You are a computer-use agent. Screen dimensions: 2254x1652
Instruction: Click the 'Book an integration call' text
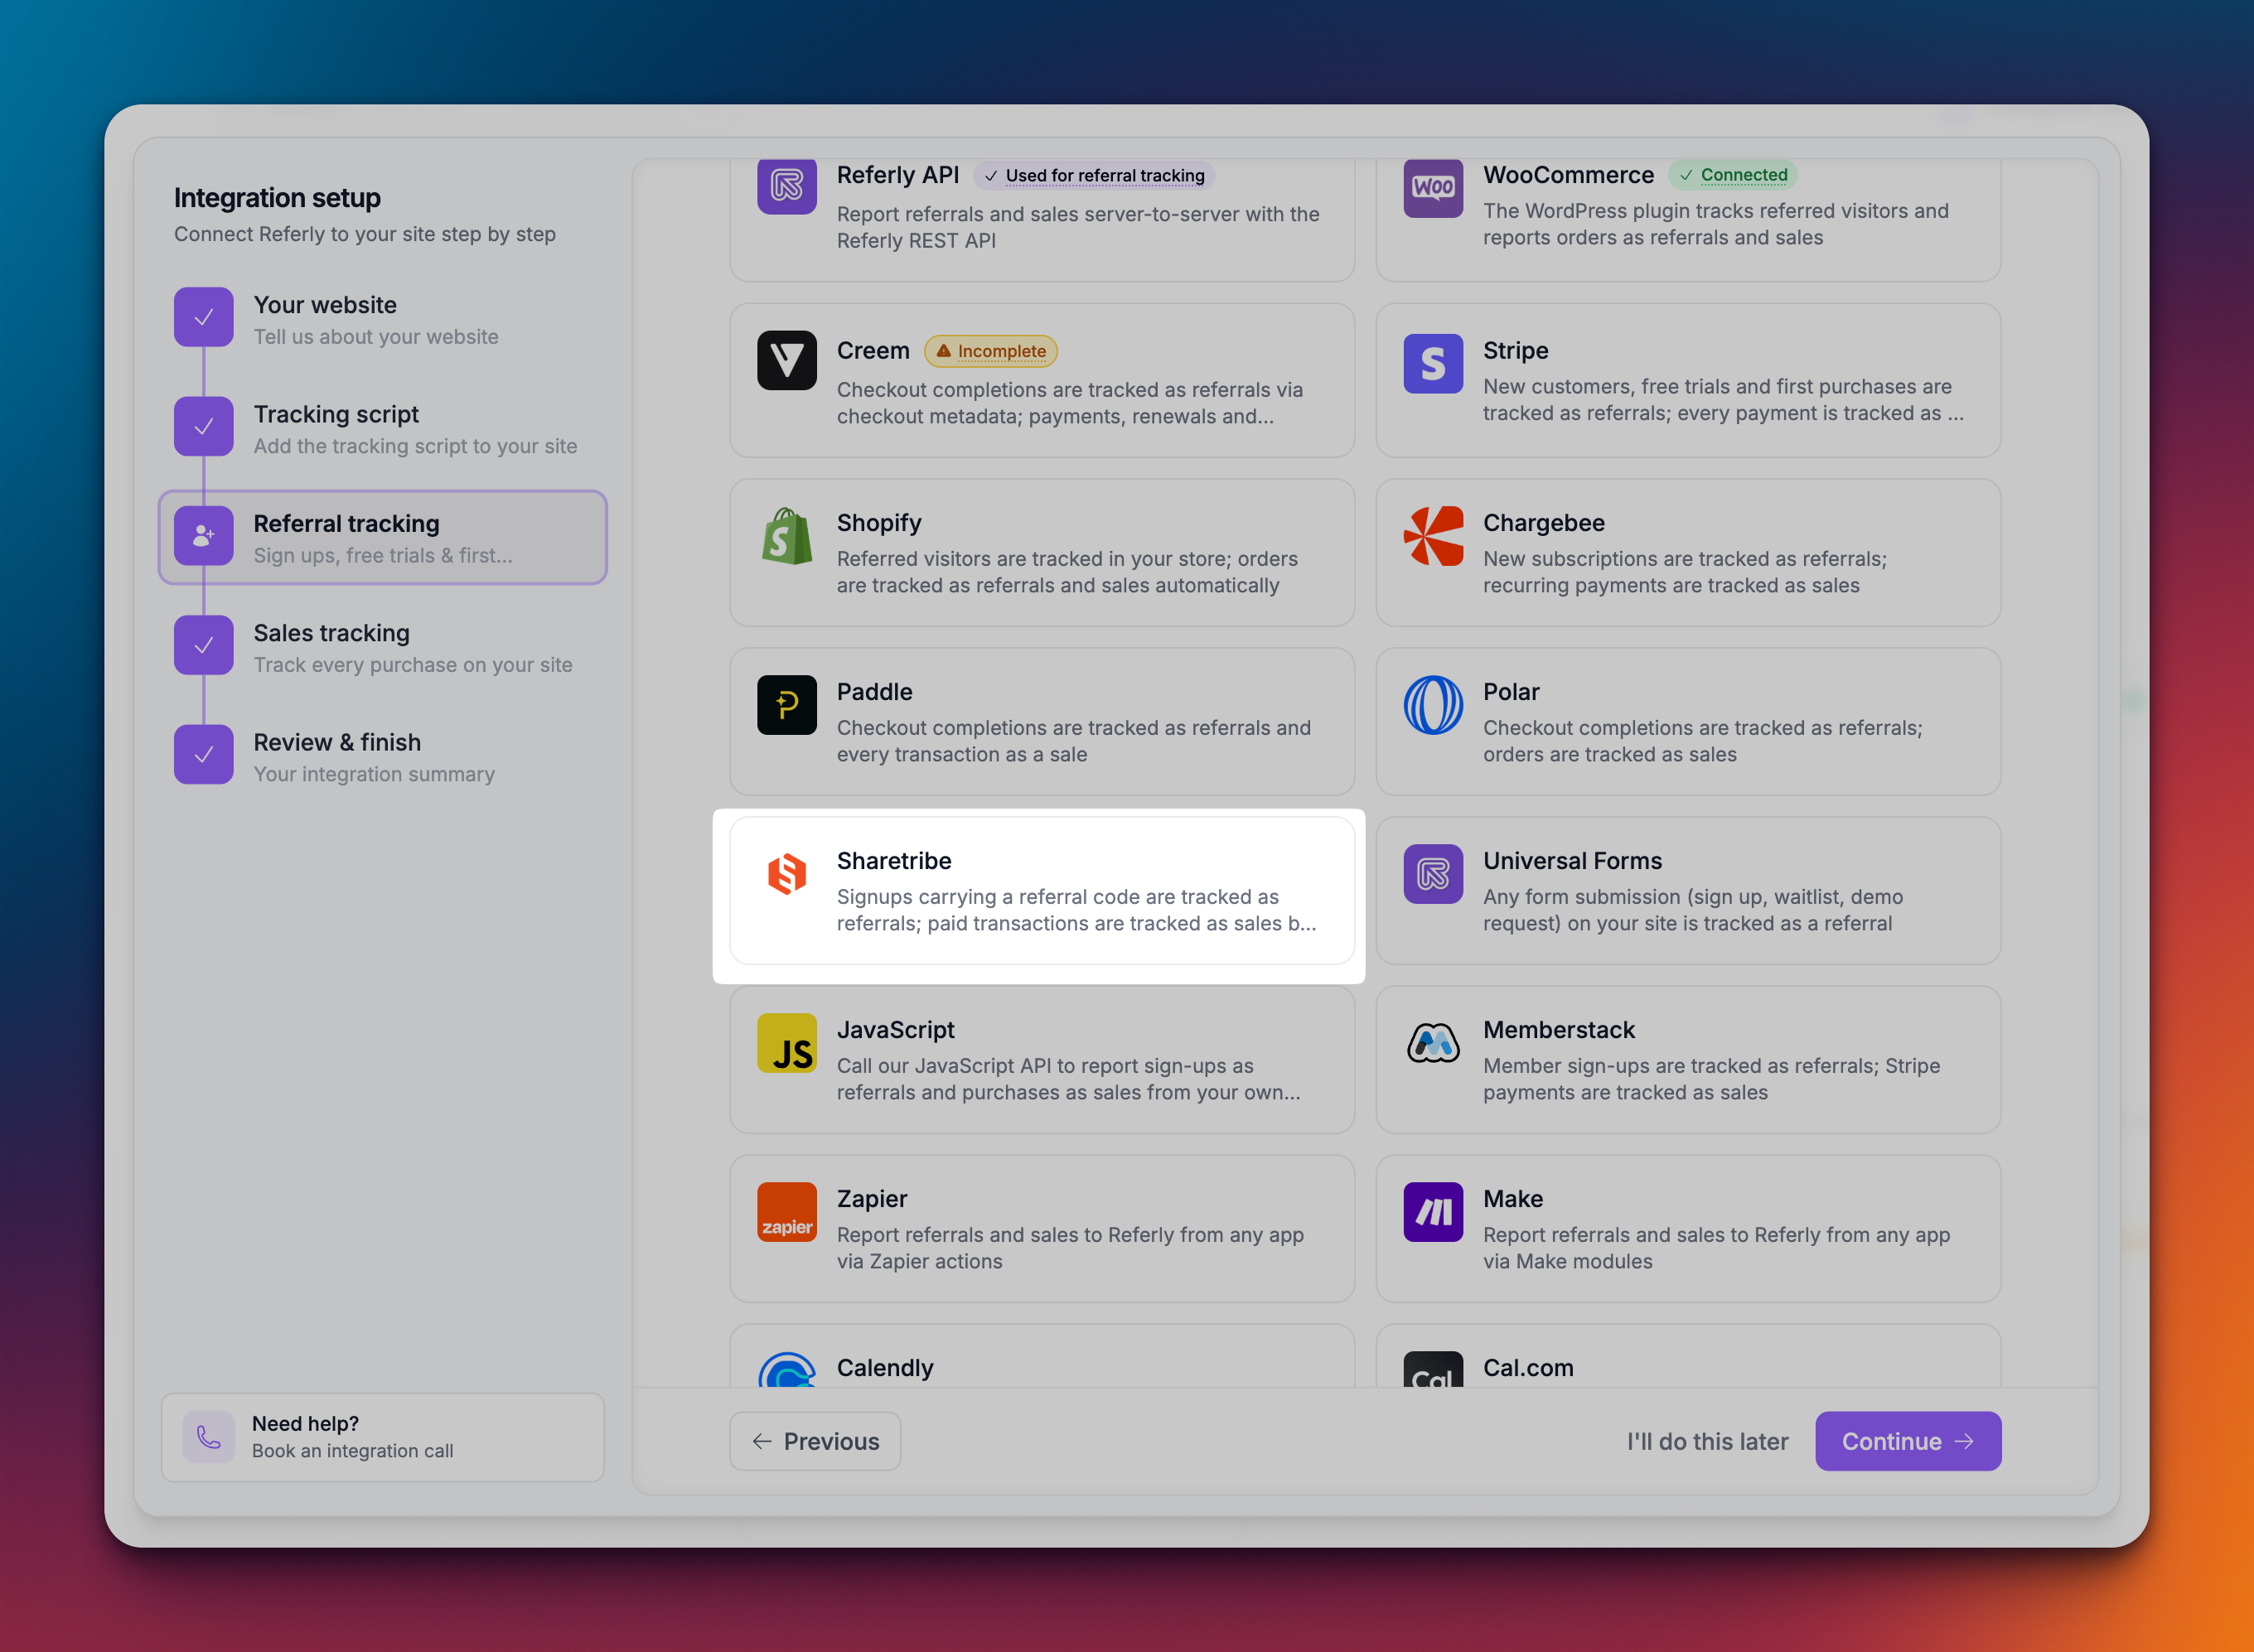(352, 1451)
